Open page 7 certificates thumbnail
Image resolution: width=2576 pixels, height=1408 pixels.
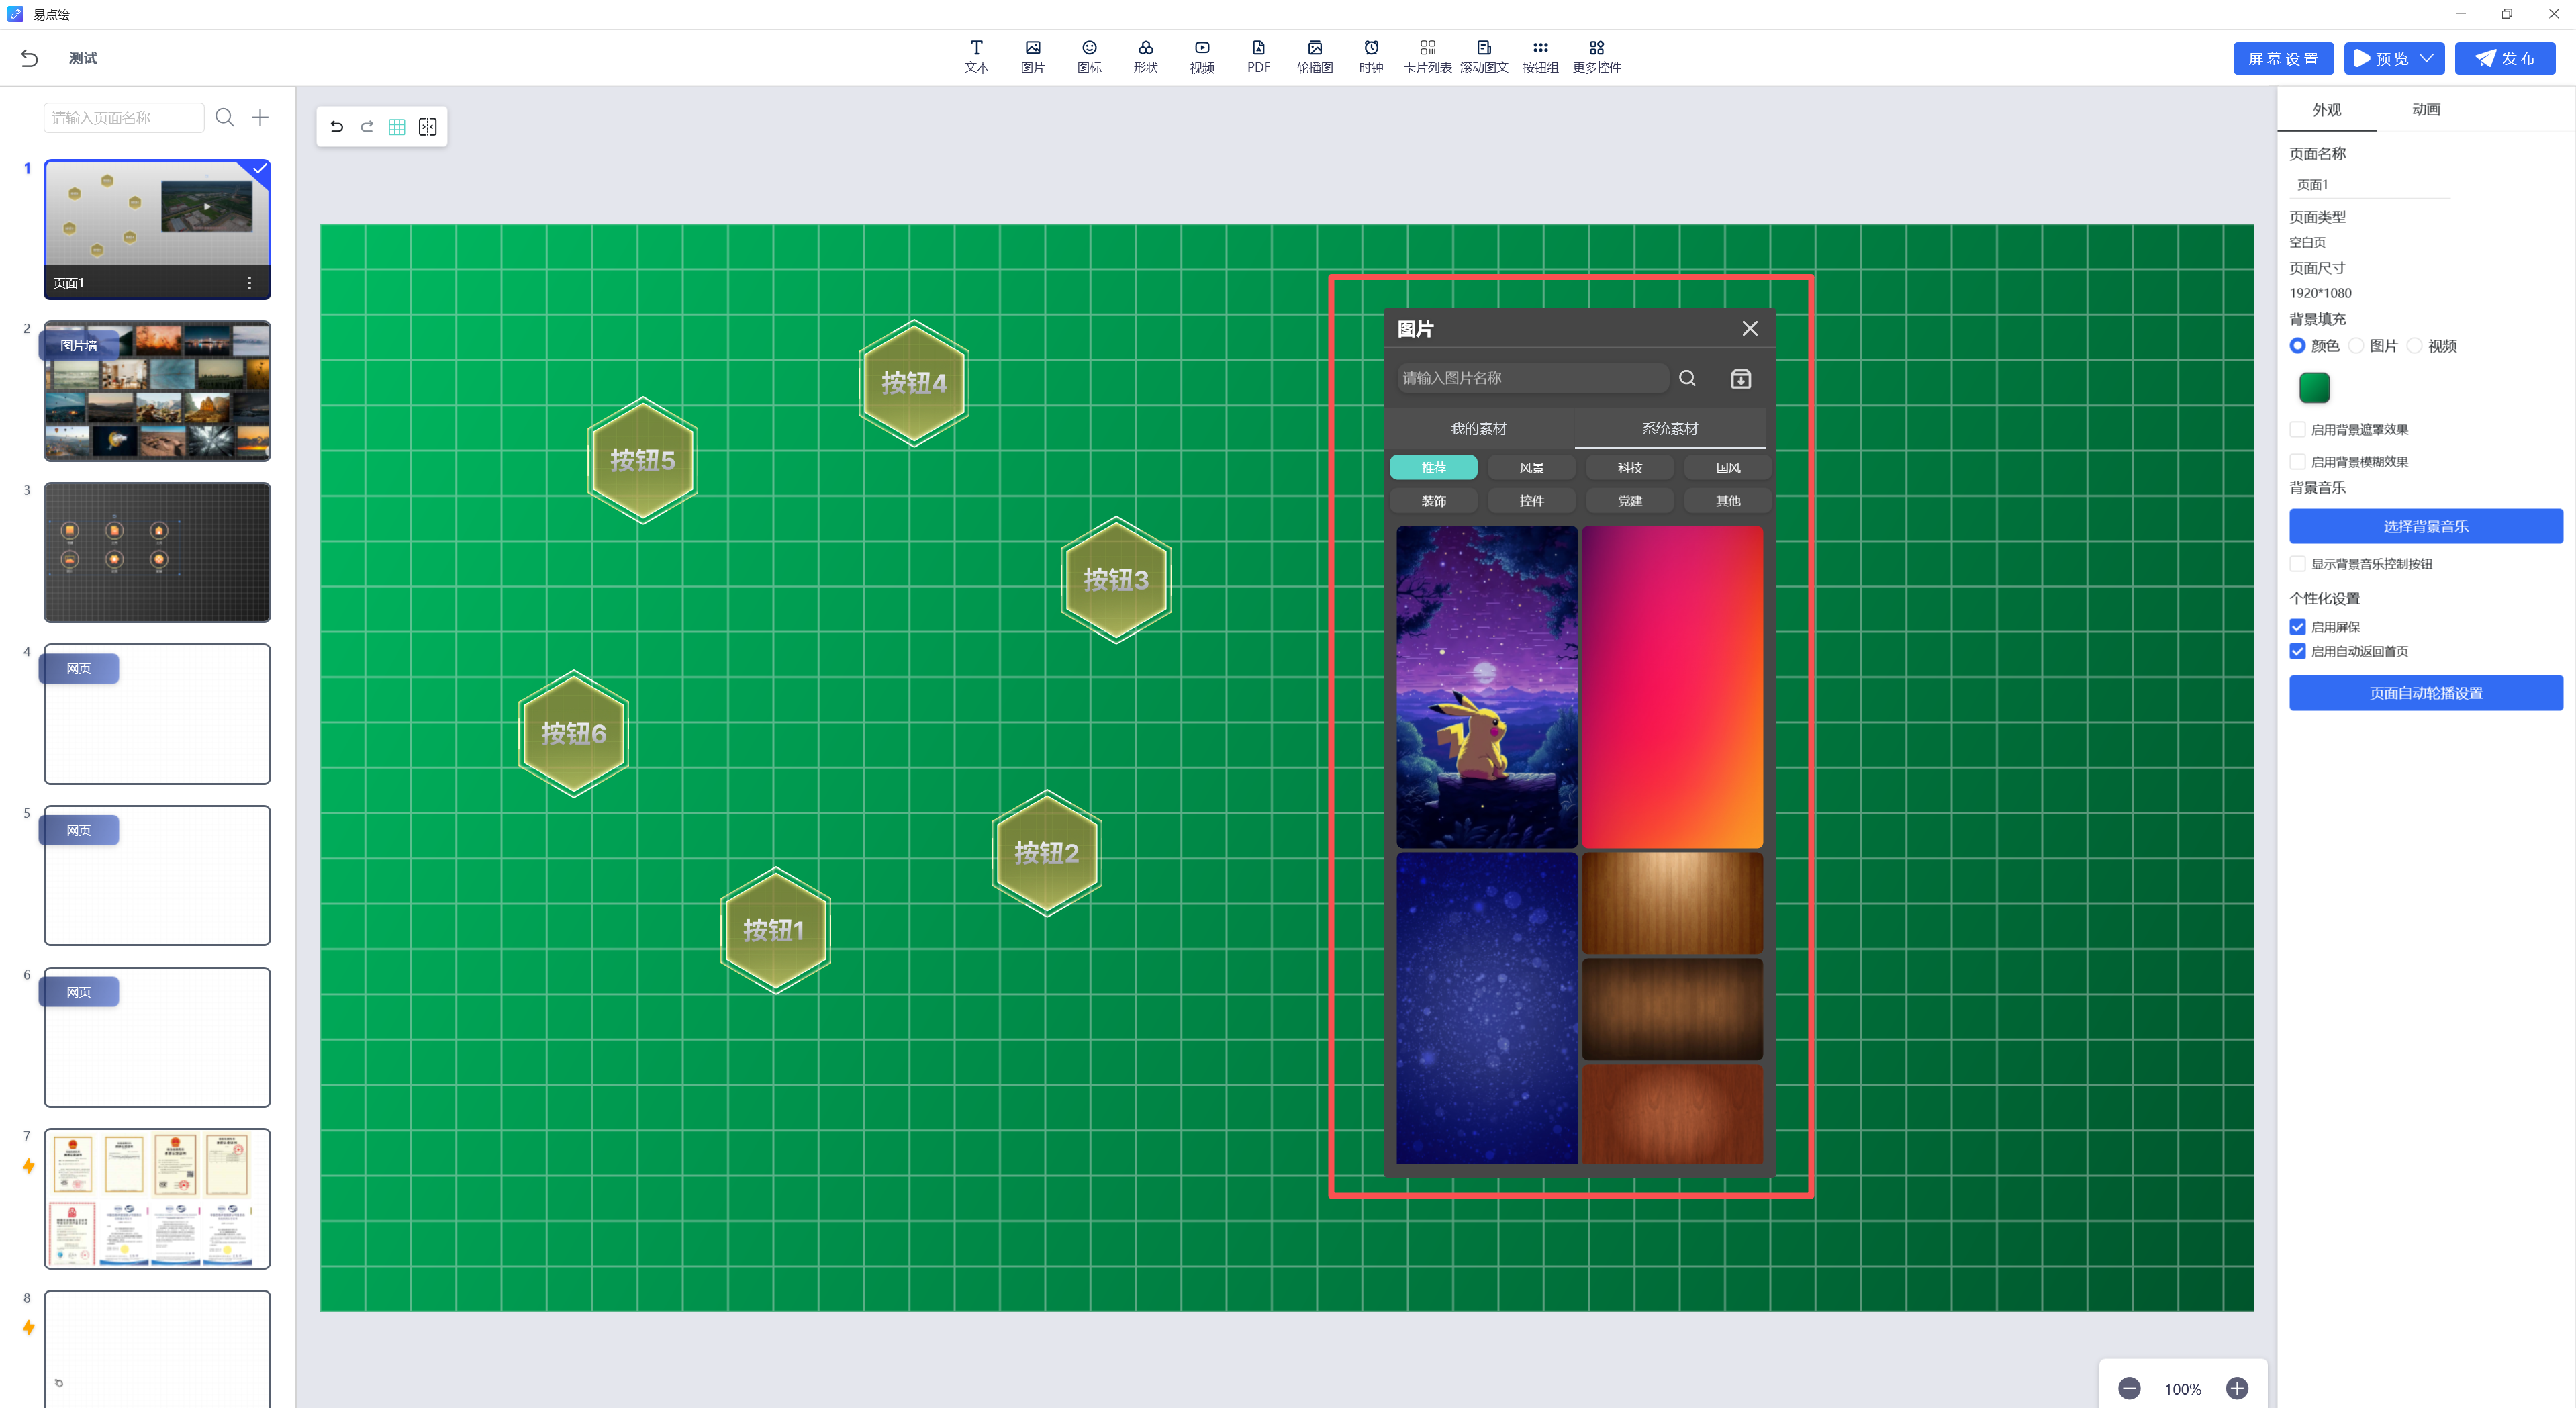(157, 1199)
